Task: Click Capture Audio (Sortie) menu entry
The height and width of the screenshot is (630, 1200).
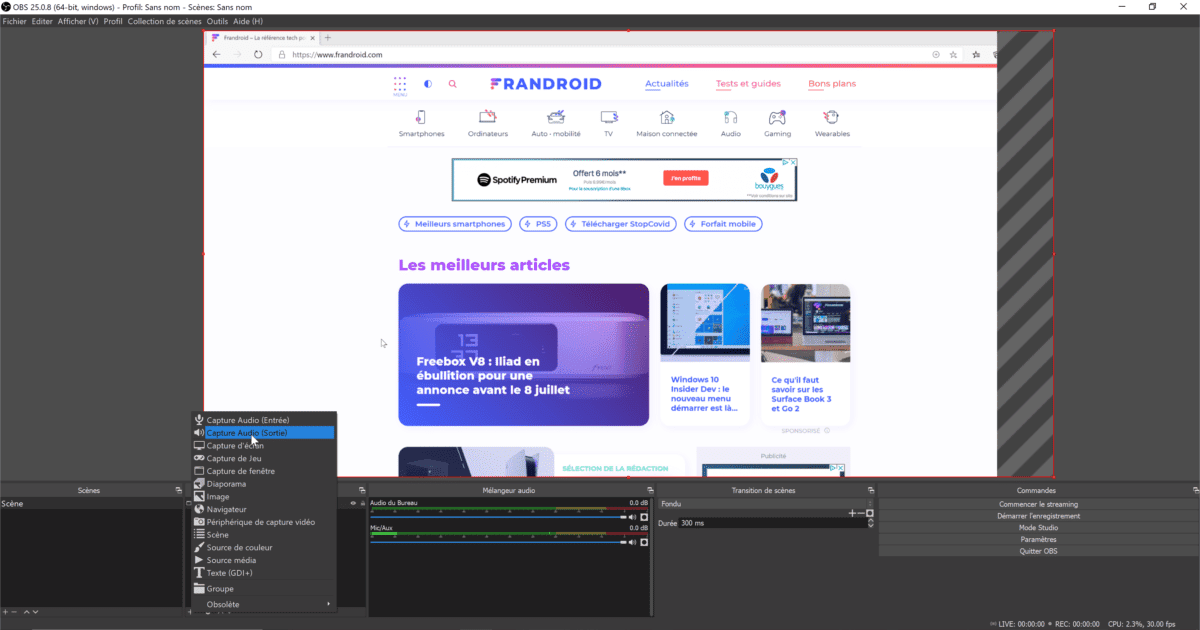Action: (x=246, y=433)
